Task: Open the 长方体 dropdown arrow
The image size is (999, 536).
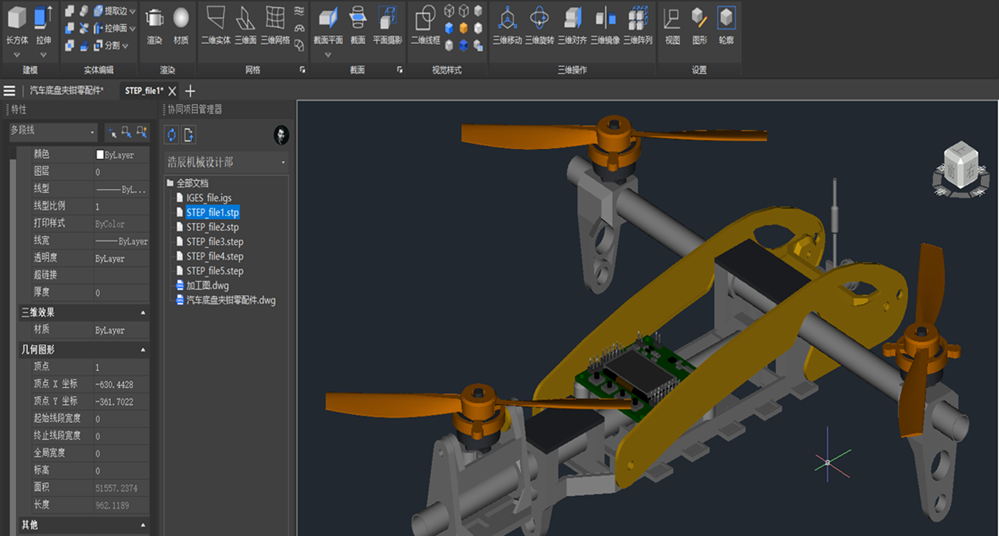Action: 17,55
